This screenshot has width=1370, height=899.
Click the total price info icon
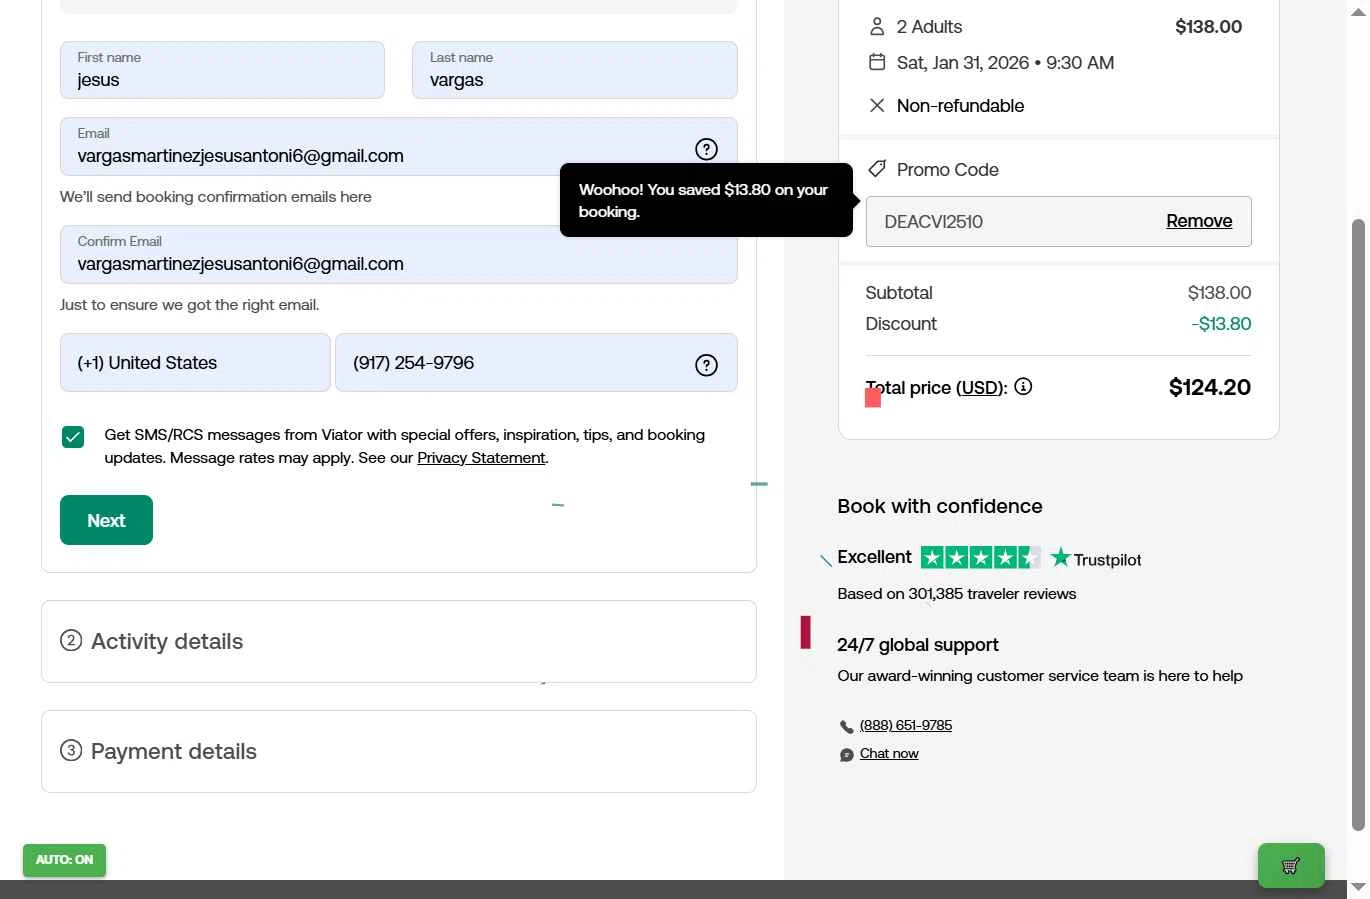1023,387
